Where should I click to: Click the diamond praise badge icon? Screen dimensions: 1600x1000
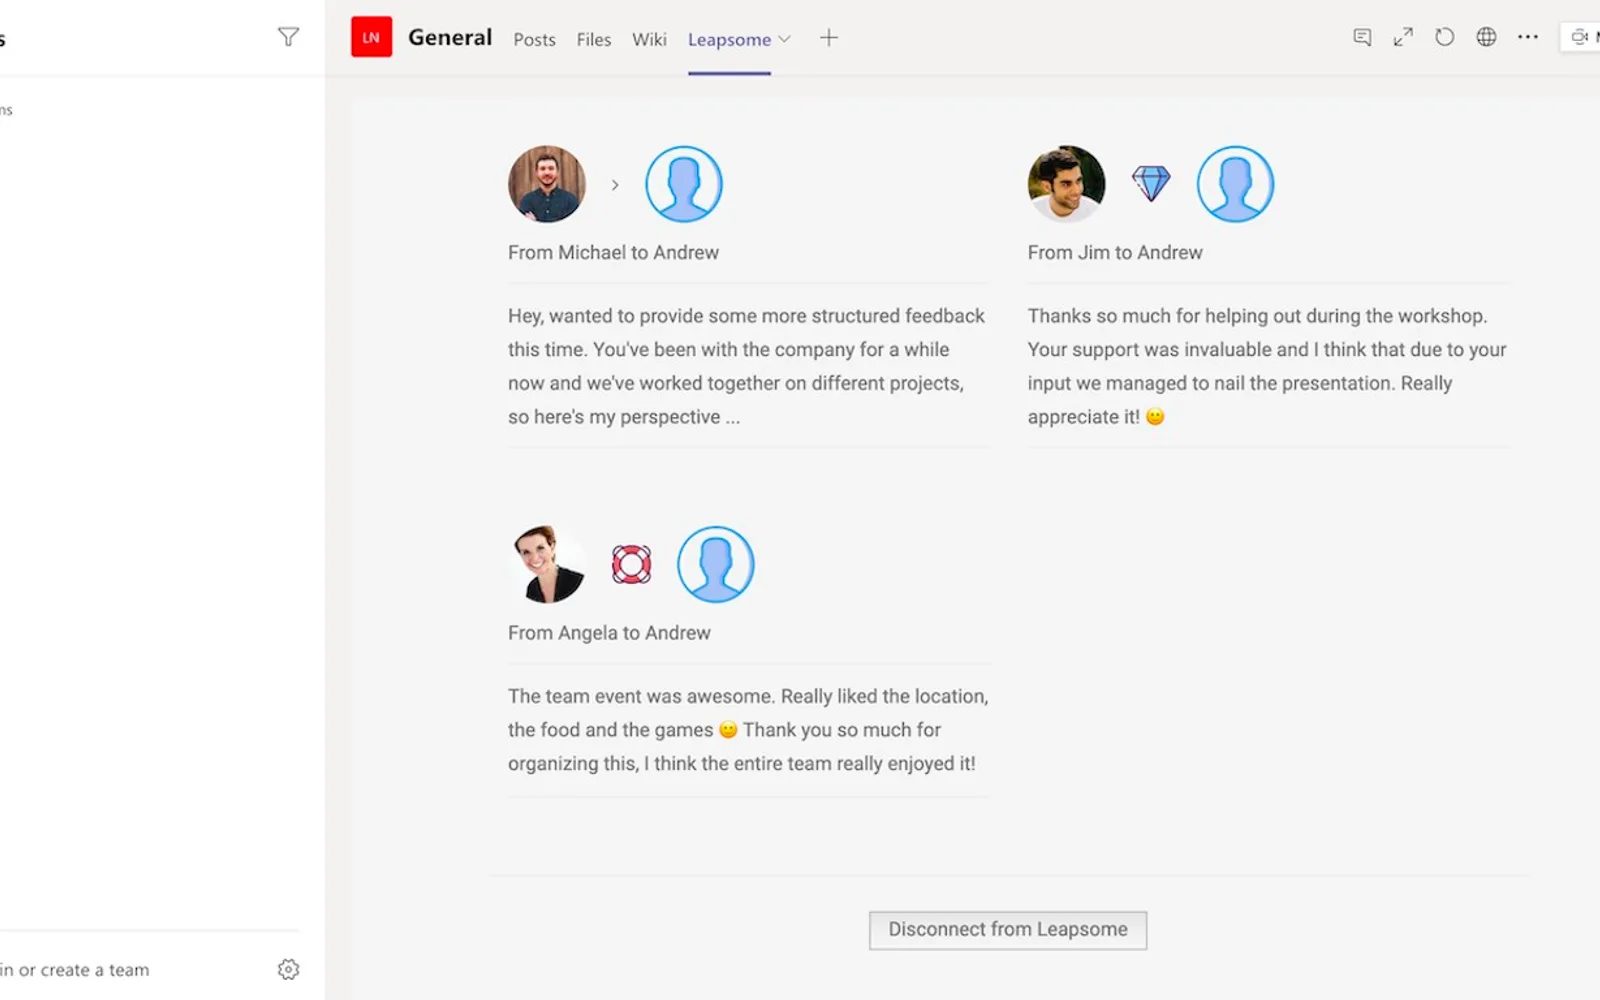click(x=1151, y=183)
